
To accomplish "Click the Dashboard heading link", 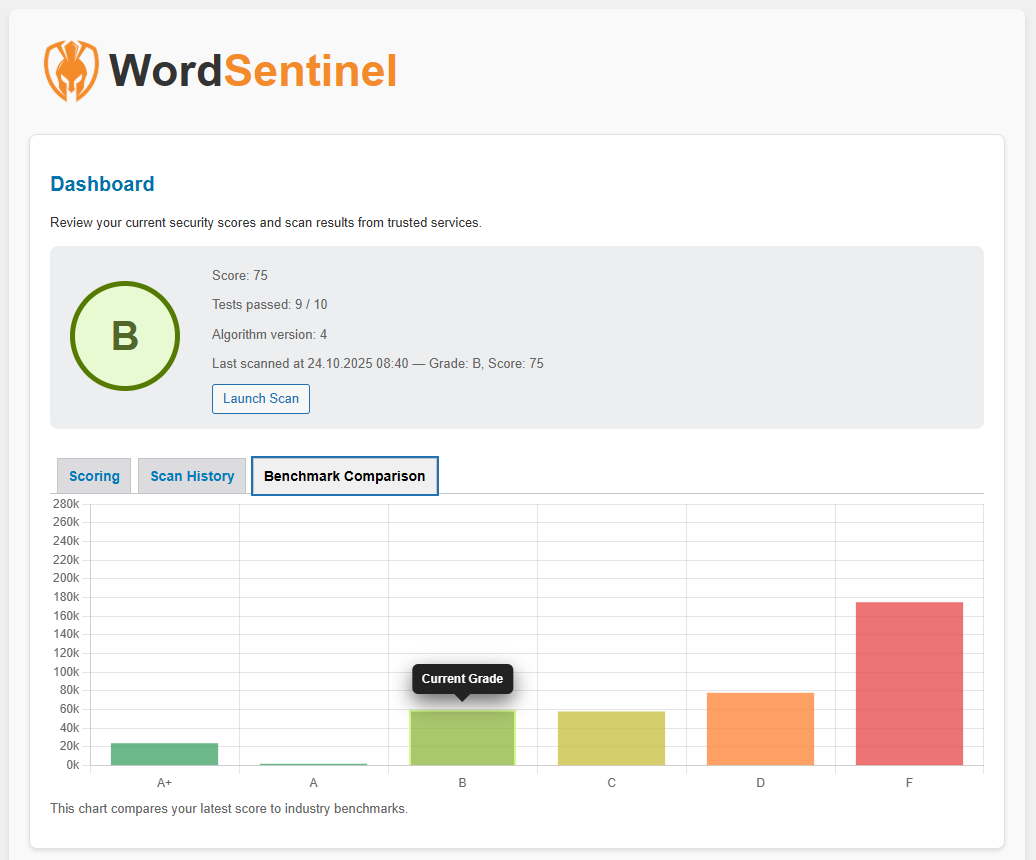I will coord(102,184).
